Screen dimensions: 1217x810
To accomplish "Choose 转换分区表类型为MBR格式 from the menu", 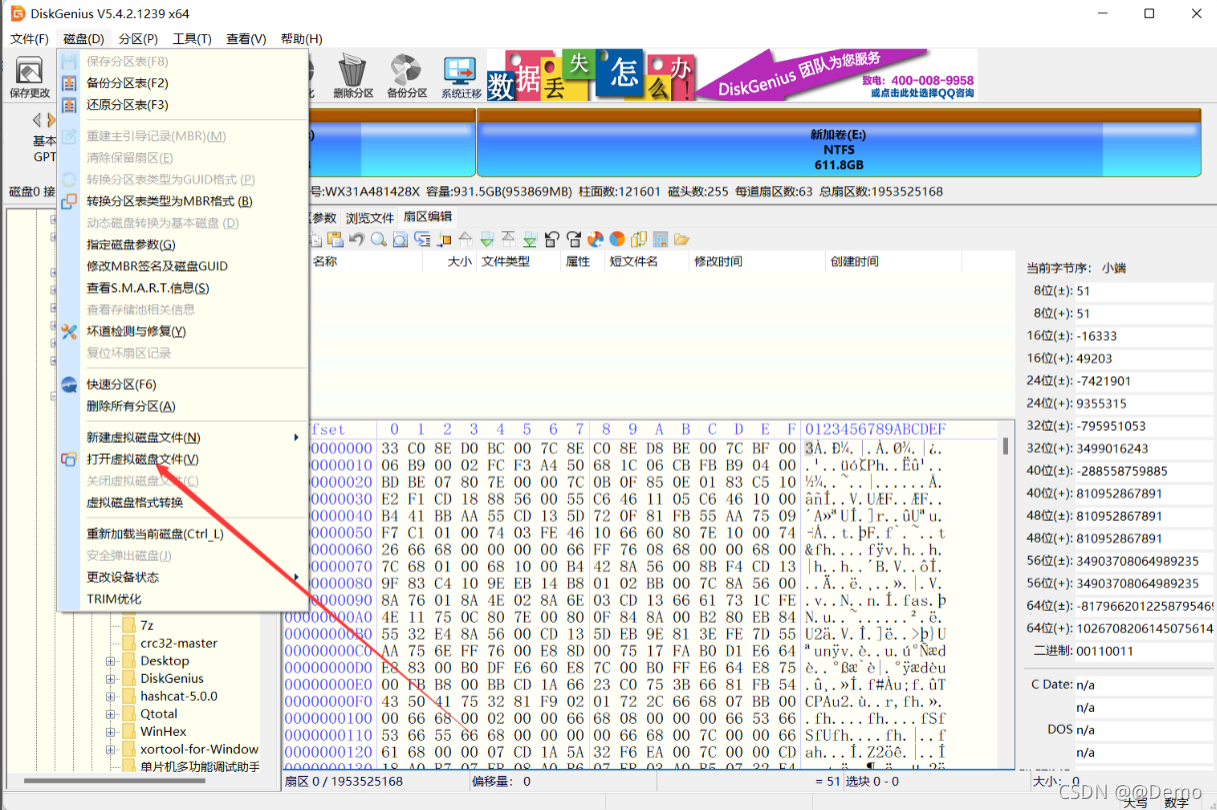I will pos(169,201).
